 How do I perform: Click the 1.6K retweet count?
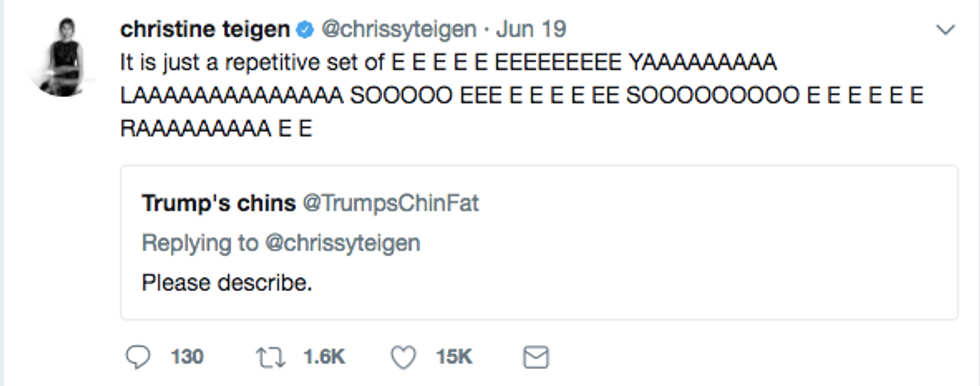[x=324, y=357]
